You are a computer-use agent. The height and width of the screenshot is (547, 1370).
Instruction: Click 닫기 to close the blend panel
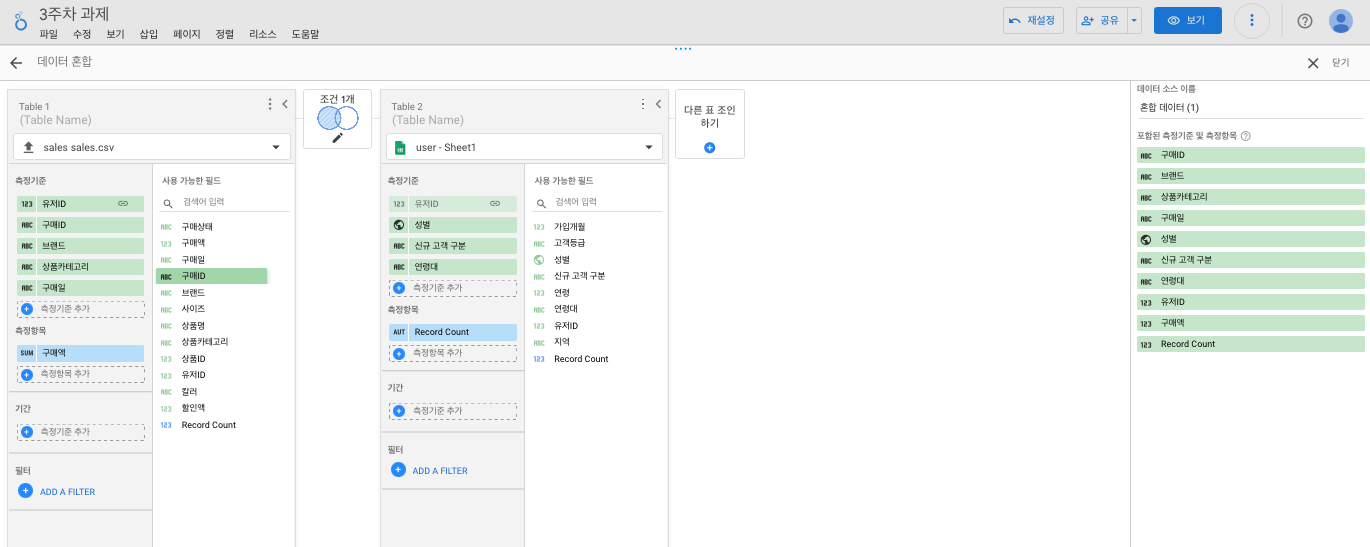(x=1340, y=63)
